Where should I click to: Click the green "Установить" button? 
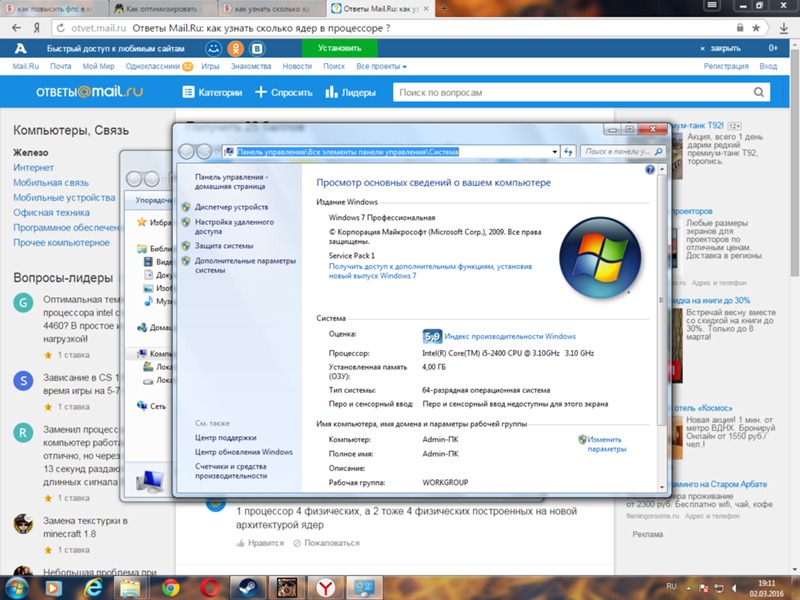[340, 48]
